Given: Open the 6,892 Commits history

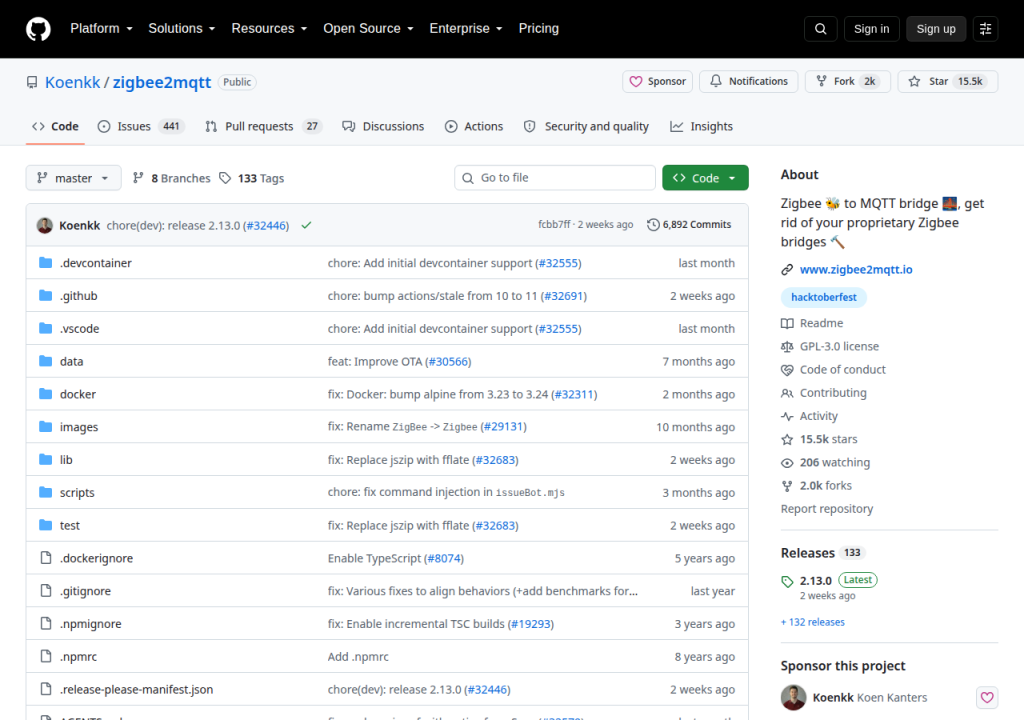Looking at the screenshot, I should pyautogui.click(x=689, y=225).
